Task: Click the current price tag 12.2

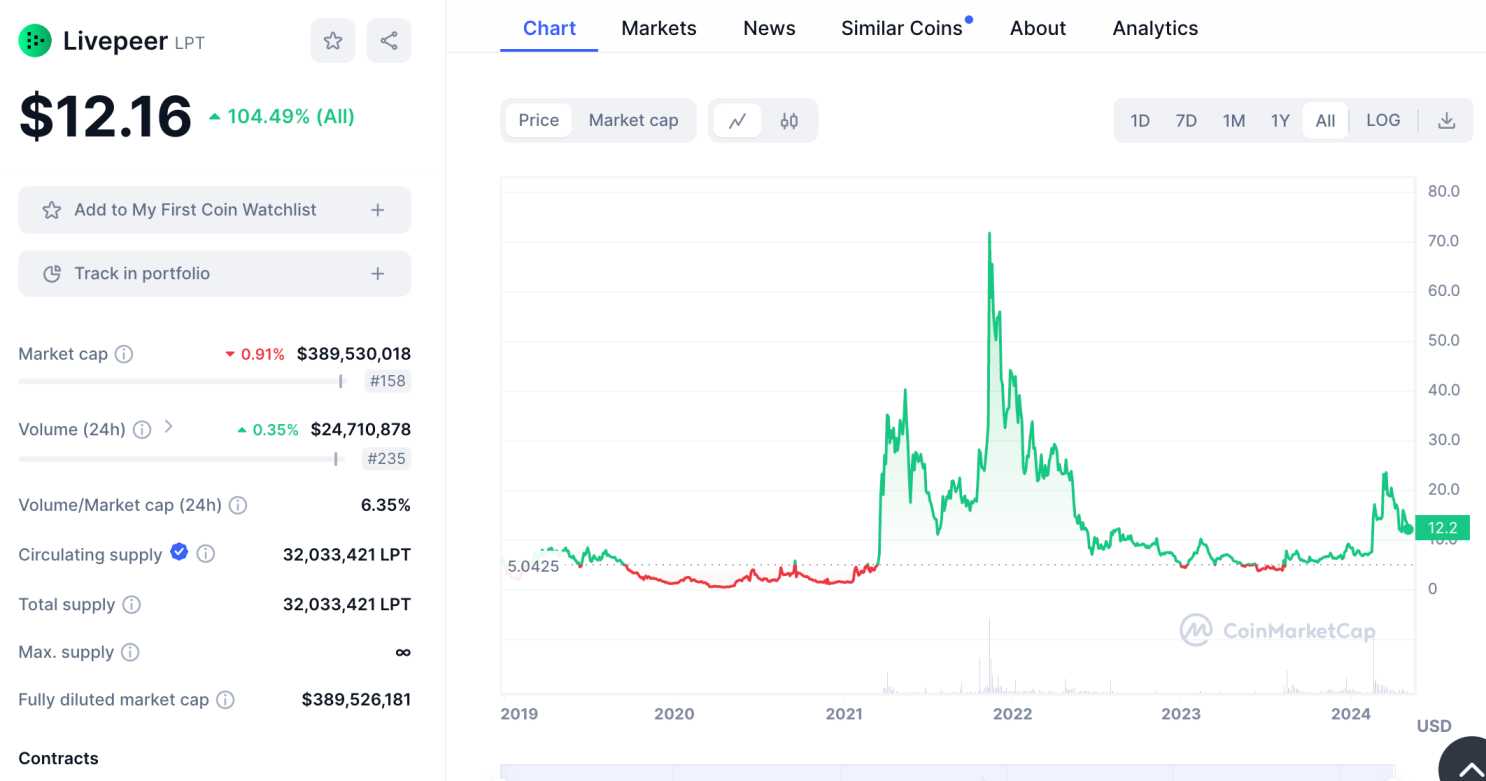Action: [x=1442, y=528]
